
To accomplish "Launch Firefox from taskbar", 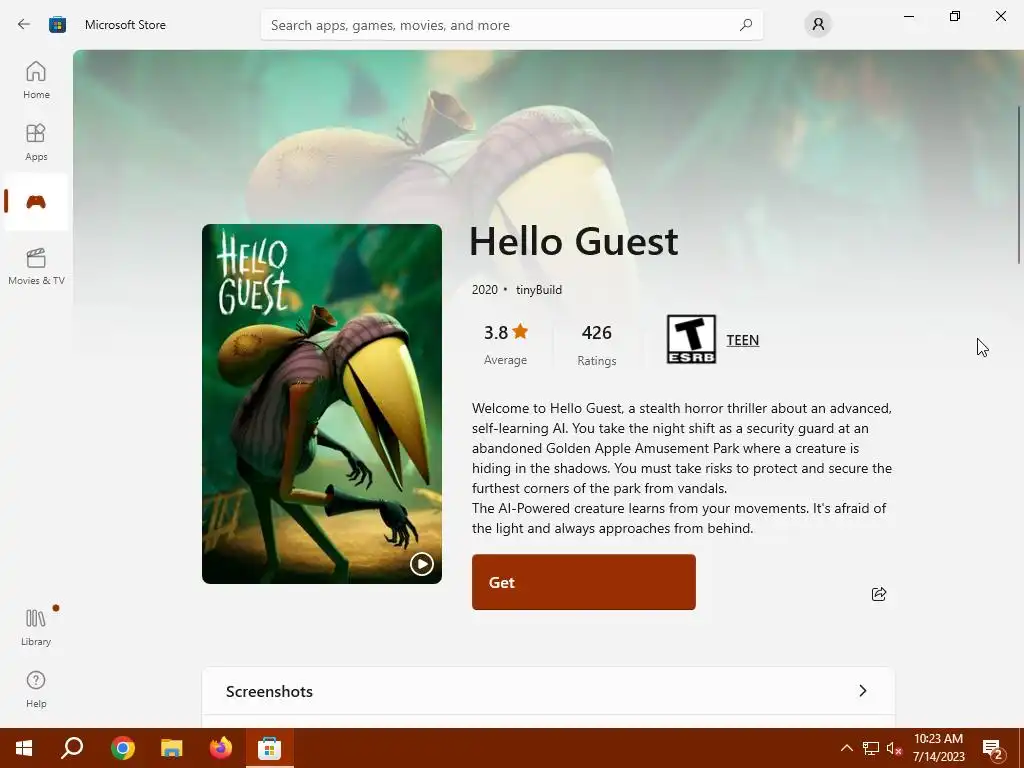I will click(221, 748).
